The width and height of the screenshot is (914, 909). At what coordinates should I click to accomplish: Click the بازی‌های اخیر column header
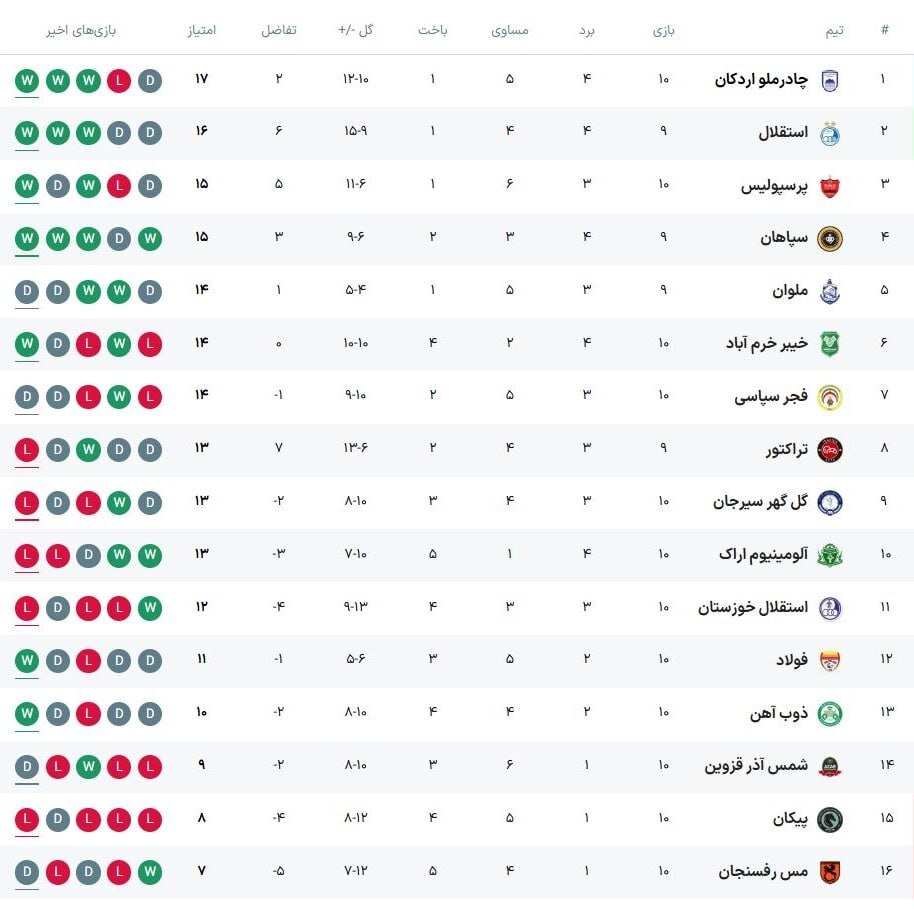81,30
